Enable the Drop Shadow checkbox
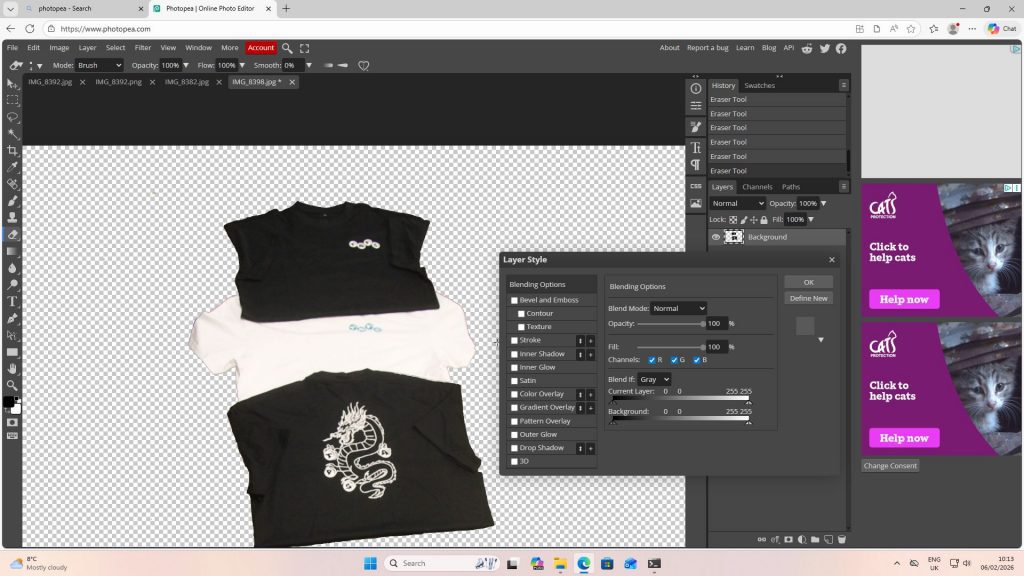 (x=515, y=448)
